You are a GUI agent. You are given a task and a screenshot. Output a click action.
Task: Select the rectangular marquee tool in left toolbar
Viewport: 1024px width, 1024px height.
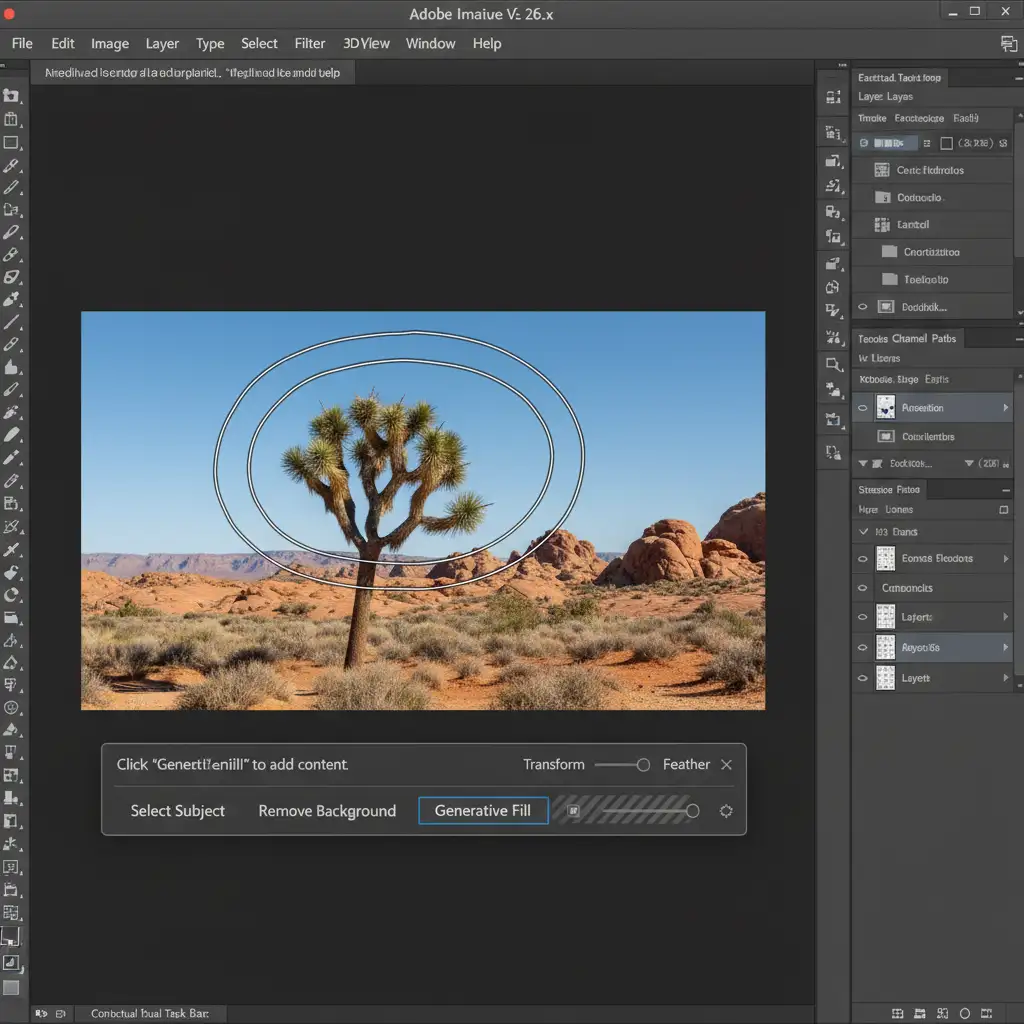point(11,143)
